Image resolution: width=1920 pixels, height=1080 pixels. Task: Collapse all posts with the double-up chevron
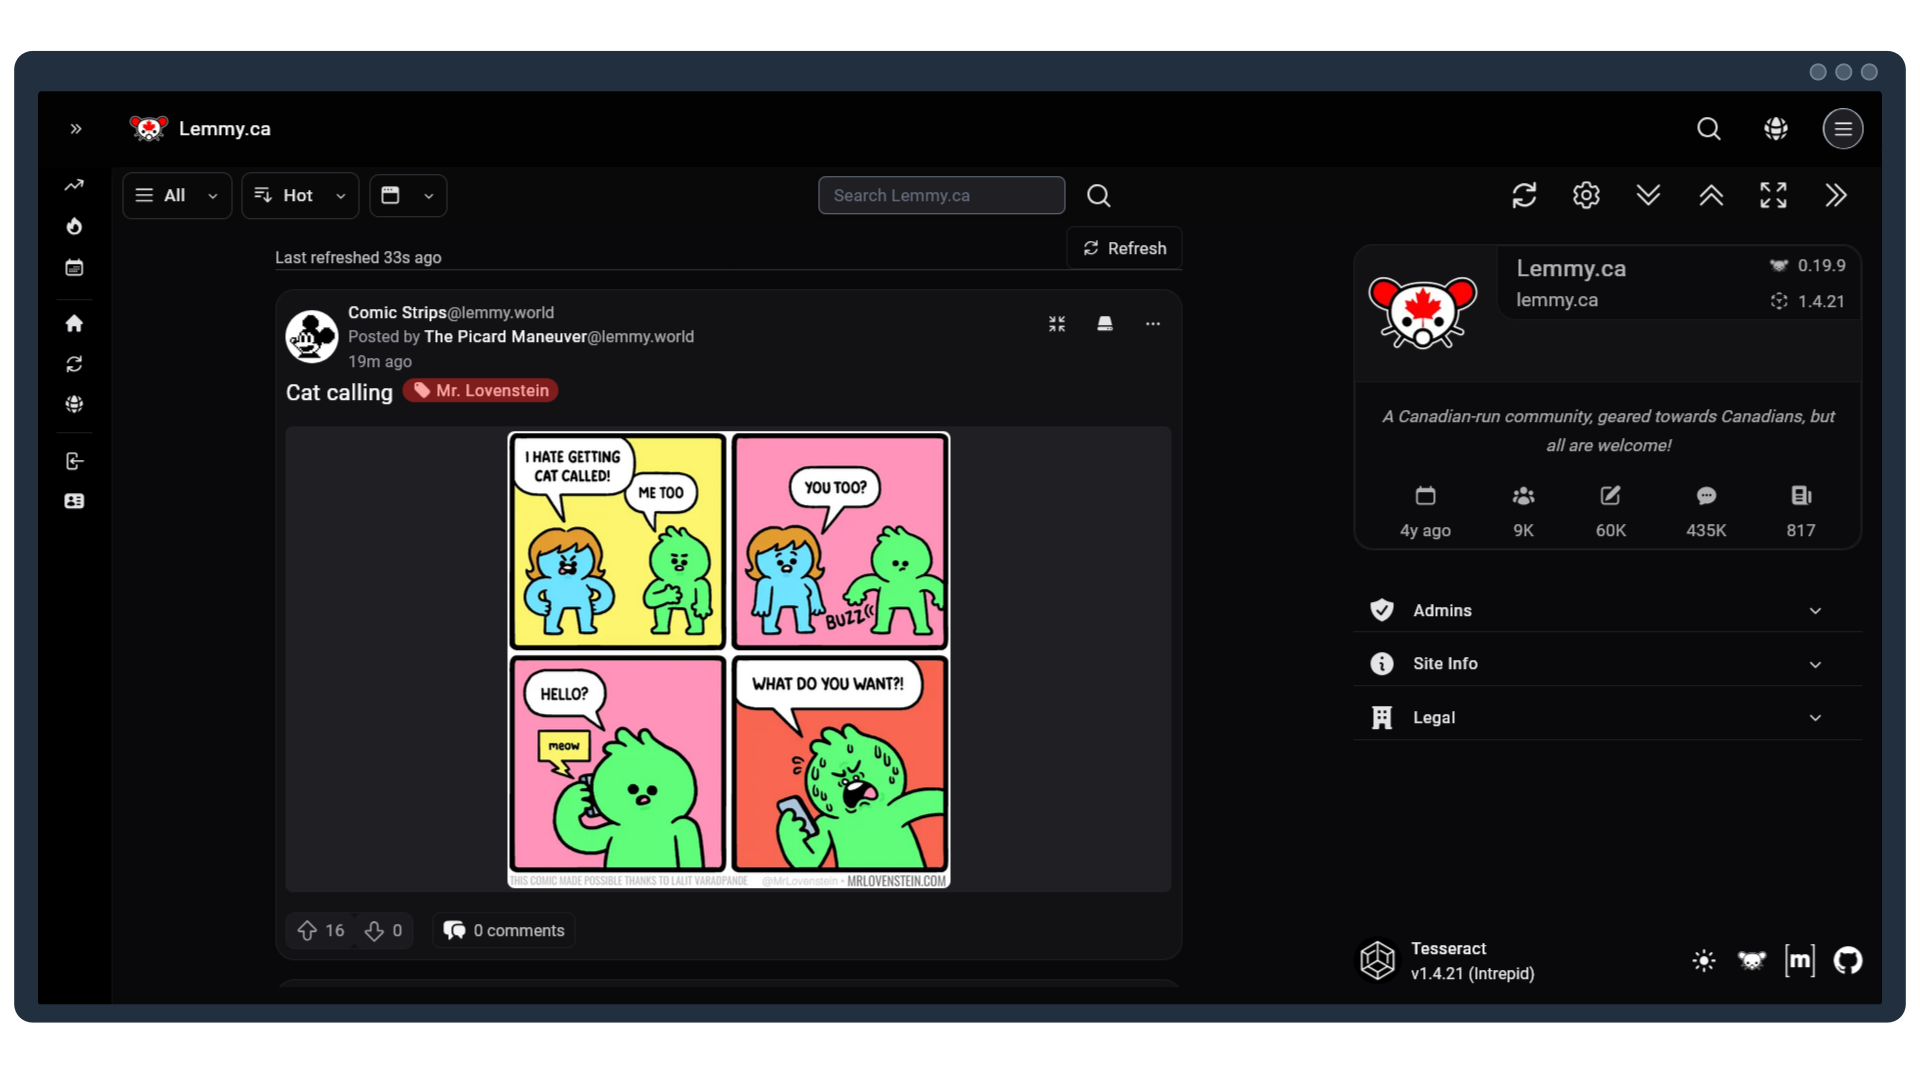(x=1711, y=195)
